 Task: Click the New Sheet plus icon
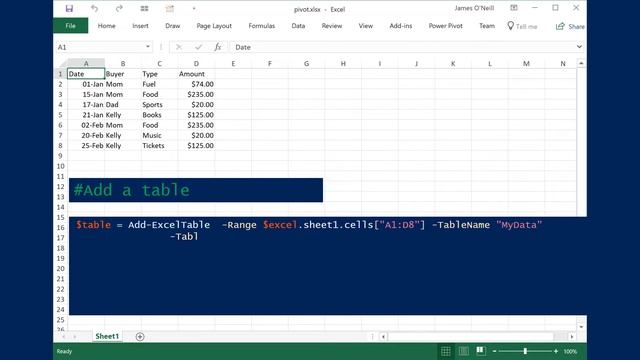click(140, 337)
